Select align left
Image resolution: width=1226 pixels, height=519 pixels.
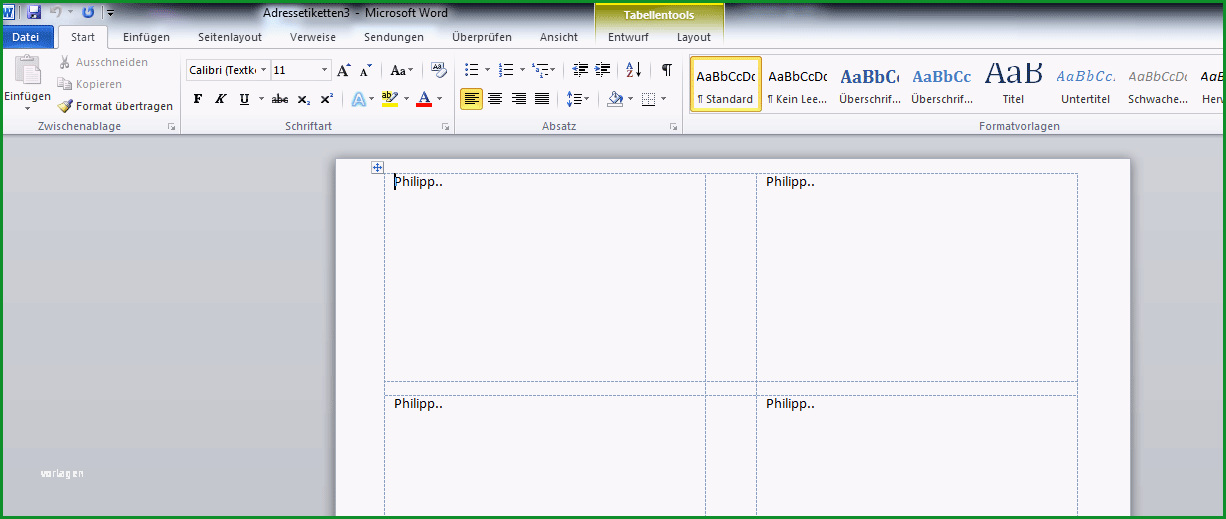[471, 99]
